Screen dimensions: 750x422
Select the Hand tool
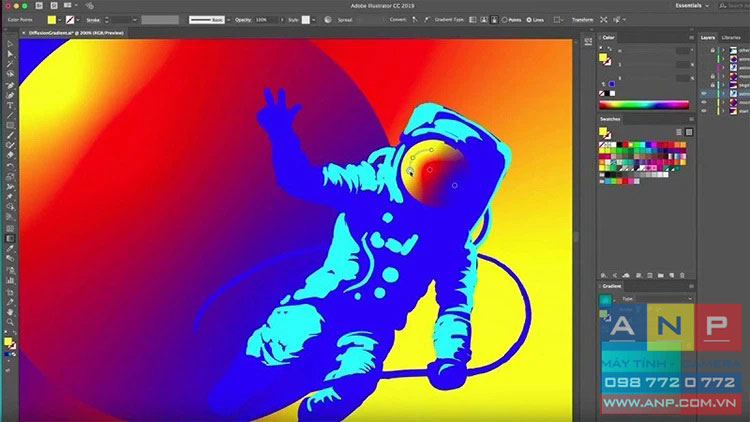click(x=10, y=312)
